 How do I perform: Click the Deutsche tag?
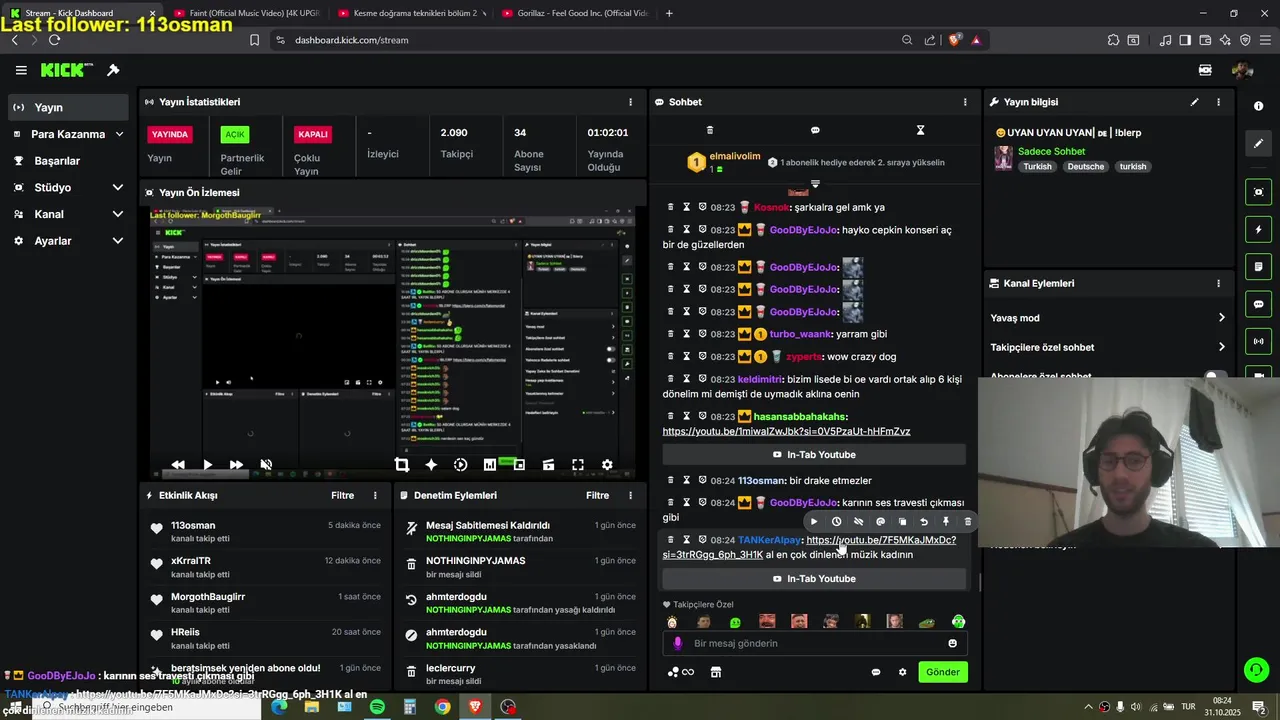click(1086, 167)
